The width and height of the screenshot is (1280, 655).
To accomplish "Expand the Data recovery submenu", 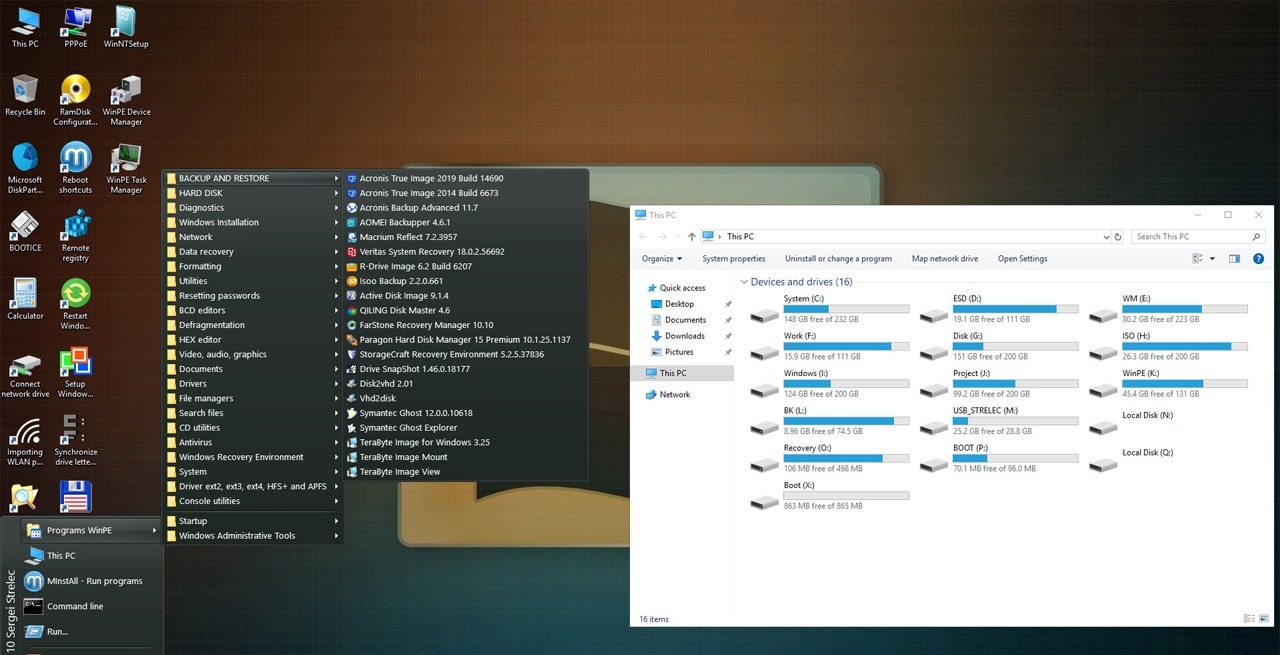I will [253, 252].
